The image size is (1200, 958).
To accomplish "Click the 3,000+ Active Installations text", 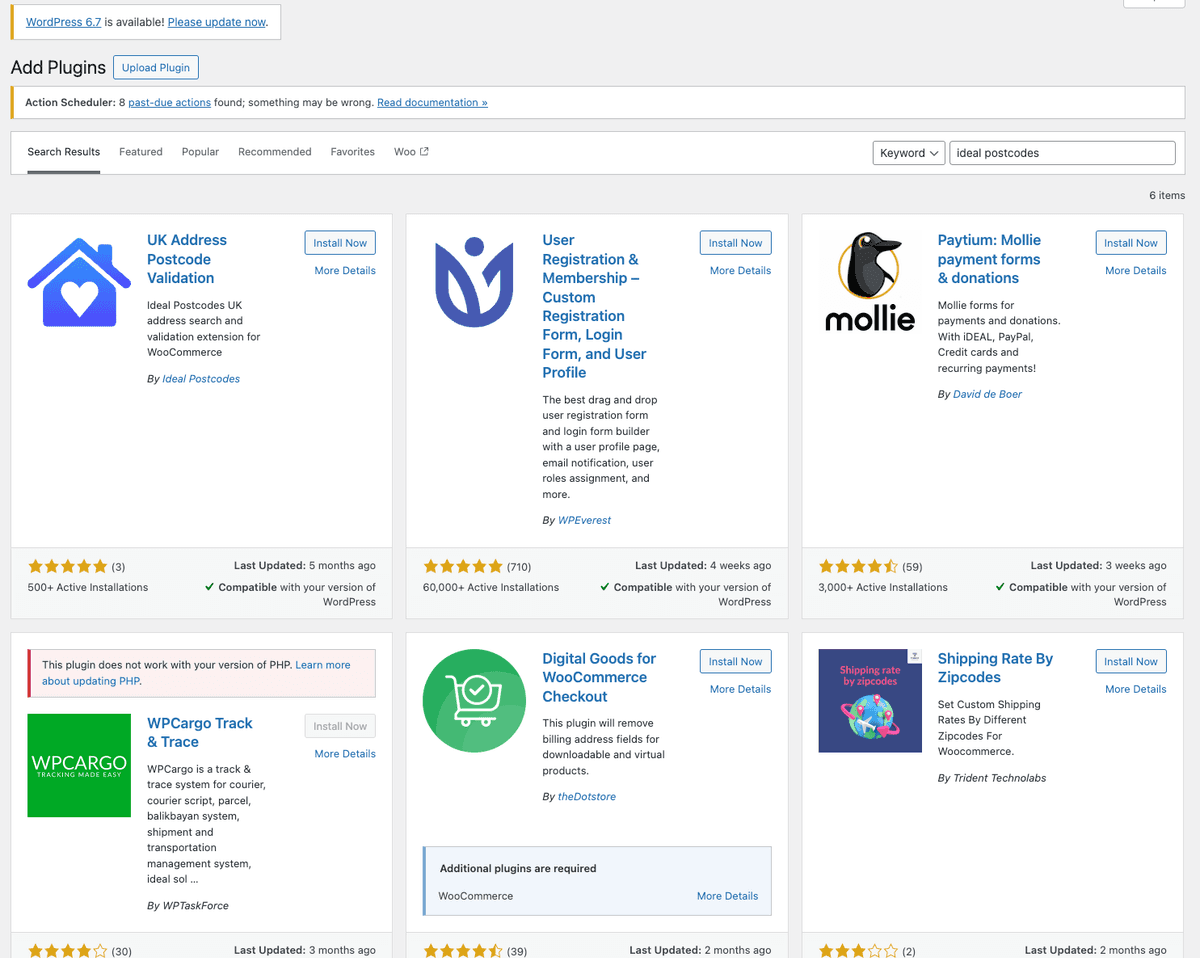I will [x=883, y=588].
